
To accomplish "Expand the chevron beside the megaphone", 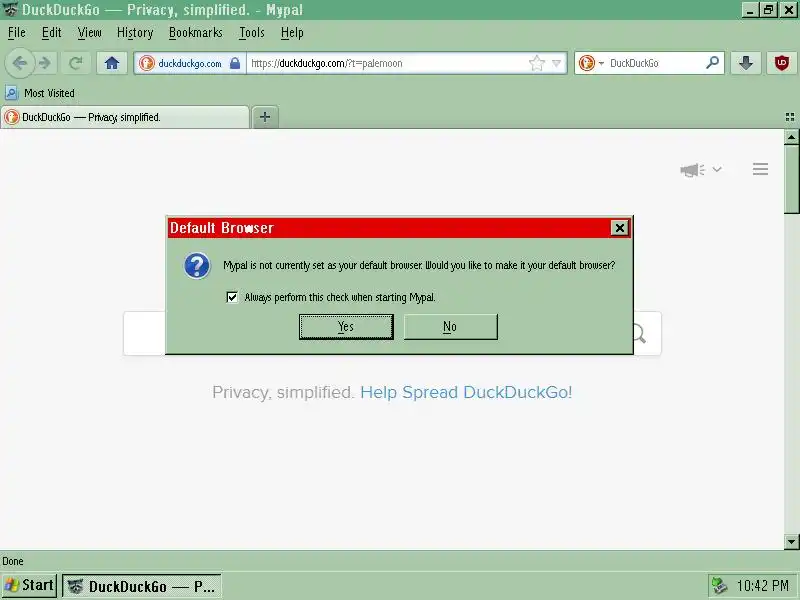I will point(717,169).
